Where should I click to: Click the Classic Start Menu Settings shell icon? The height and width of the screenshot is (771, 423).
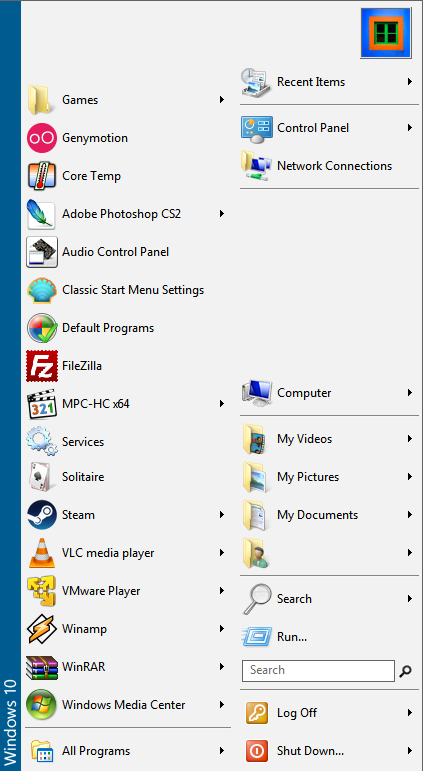tap(42, 290)
